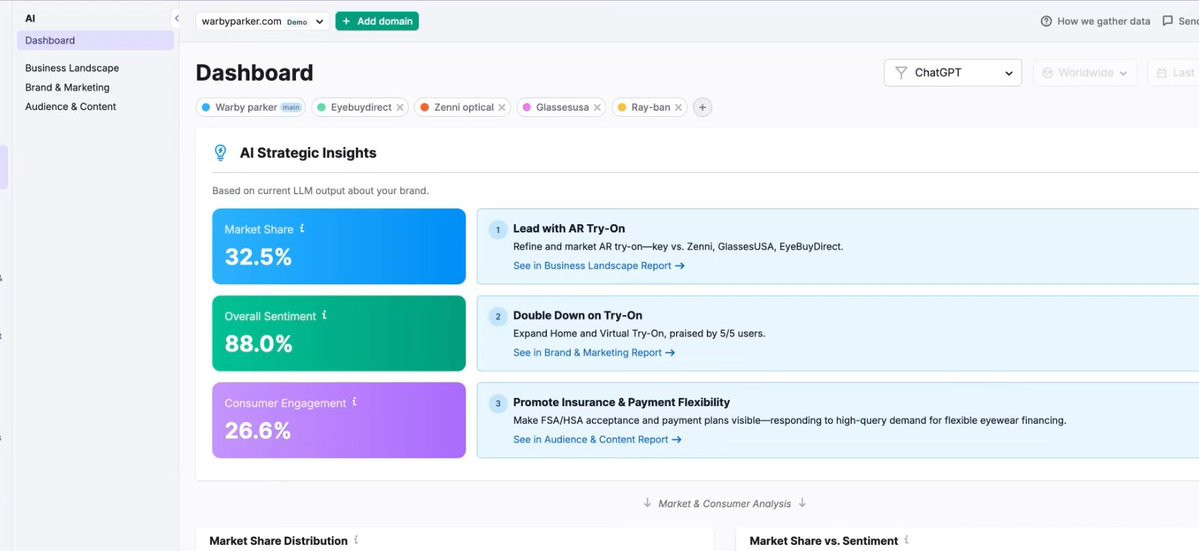This screenshot has width=1199, height=551.
Task: Remove the Eyebuydirect competitor tag
Action: coord(400,108)
